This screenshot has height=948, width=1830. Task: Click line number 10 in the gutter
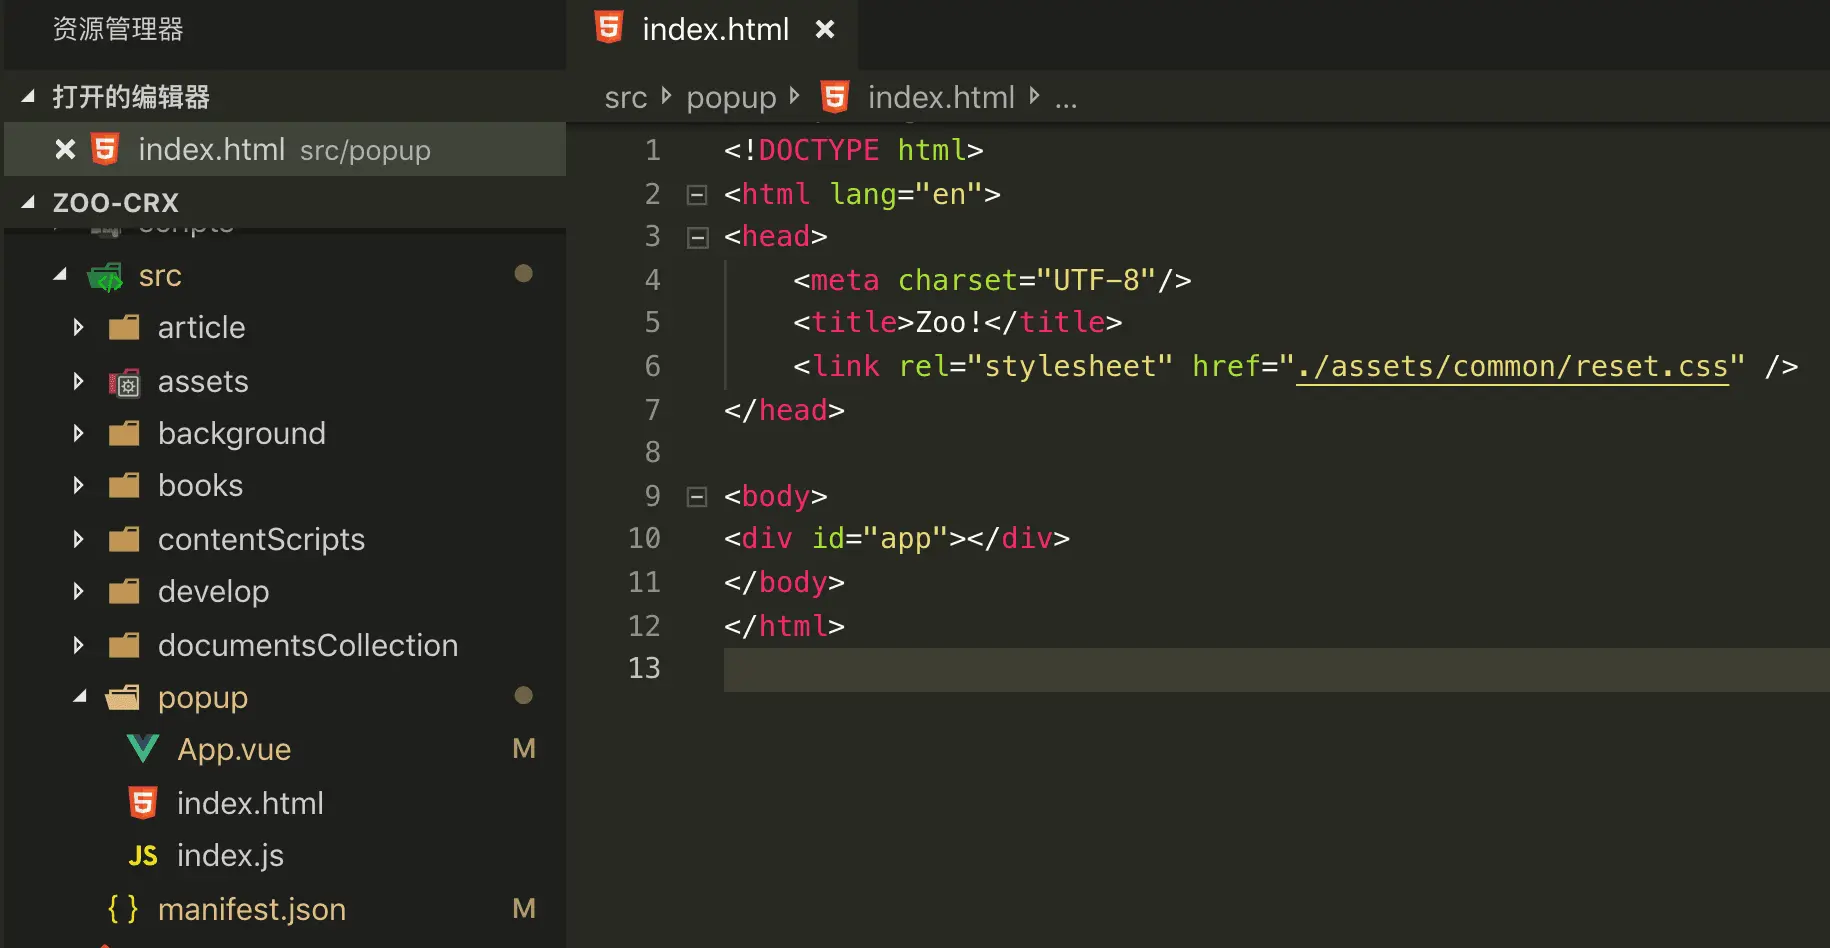(x=644, y=539)
